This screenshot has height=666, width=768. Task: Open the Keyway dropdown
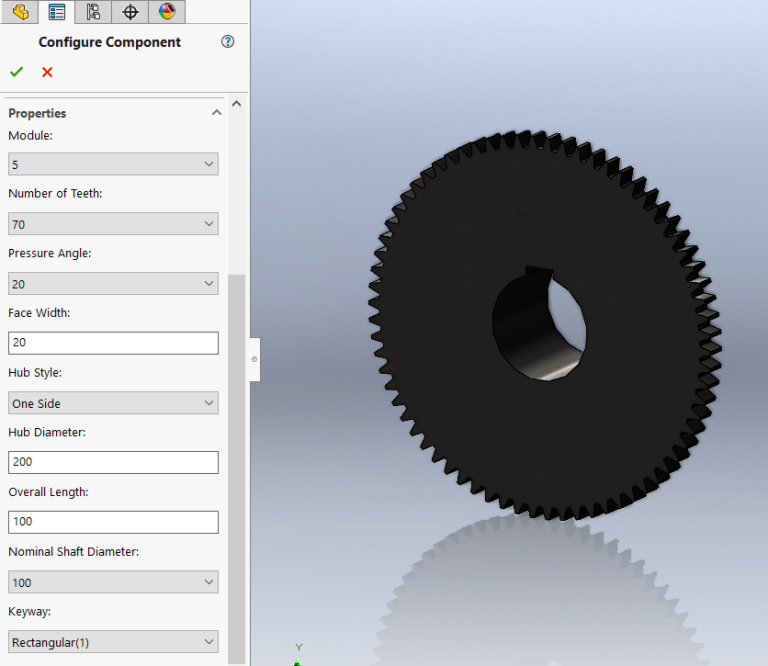pyautogui.click(x=113, y=642)
